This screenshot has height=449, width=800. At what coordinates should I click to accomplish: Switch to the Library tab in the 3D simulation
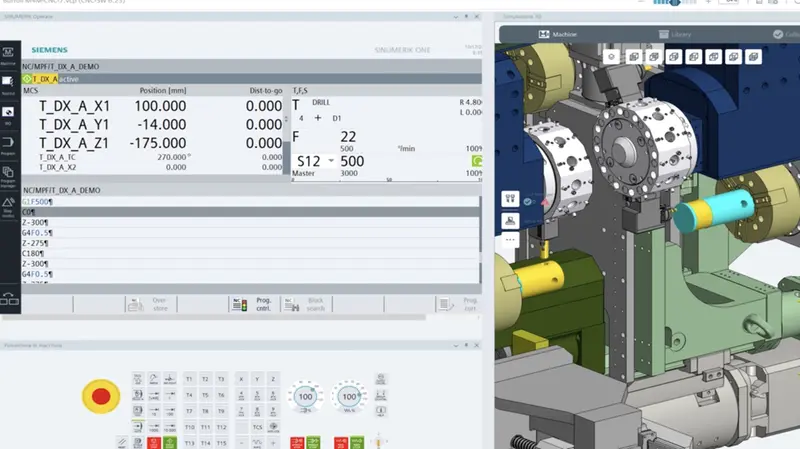674,34
